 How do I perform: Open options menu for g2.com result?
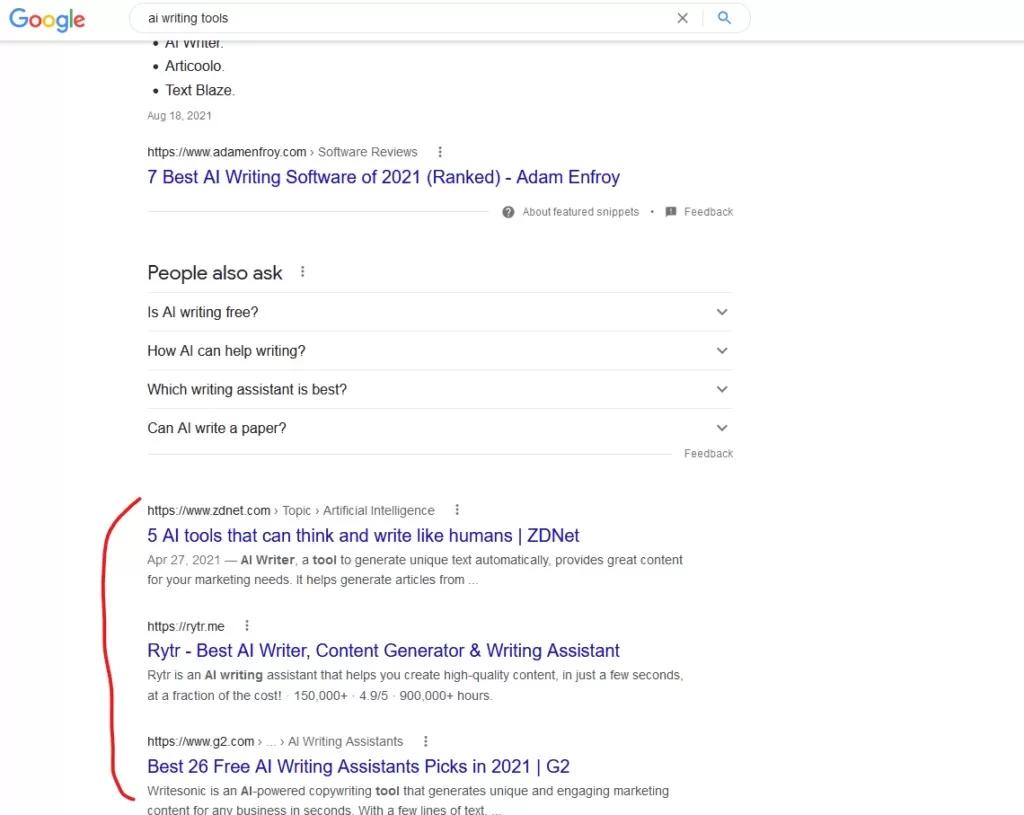pos(426,741)
